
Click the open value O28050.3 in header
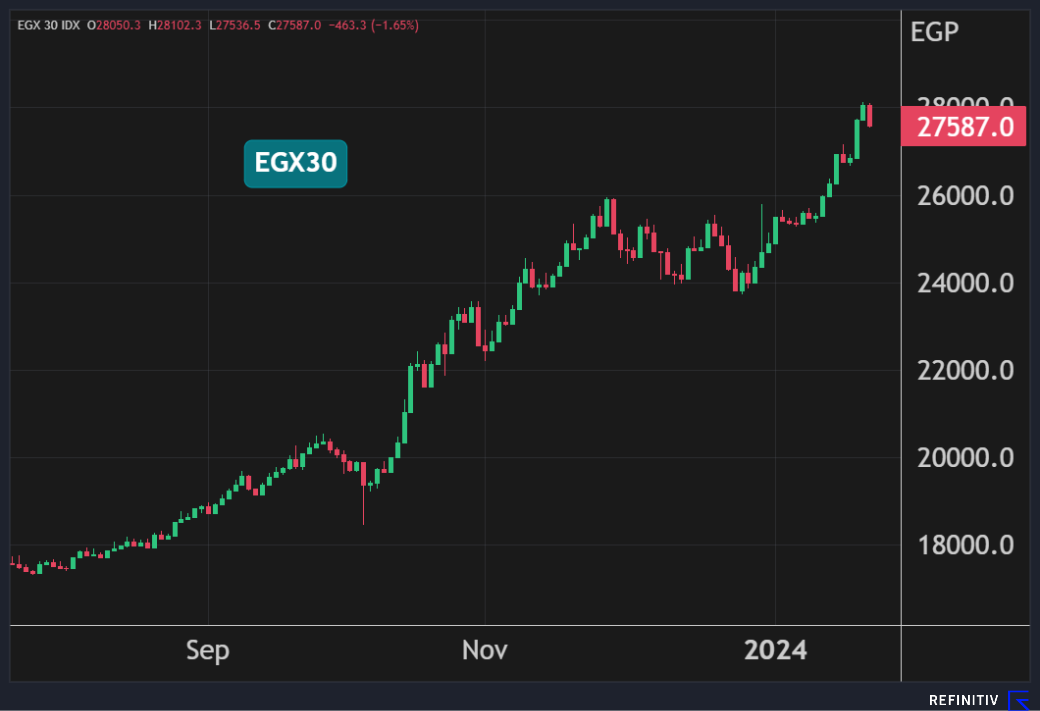pos(116,25)
